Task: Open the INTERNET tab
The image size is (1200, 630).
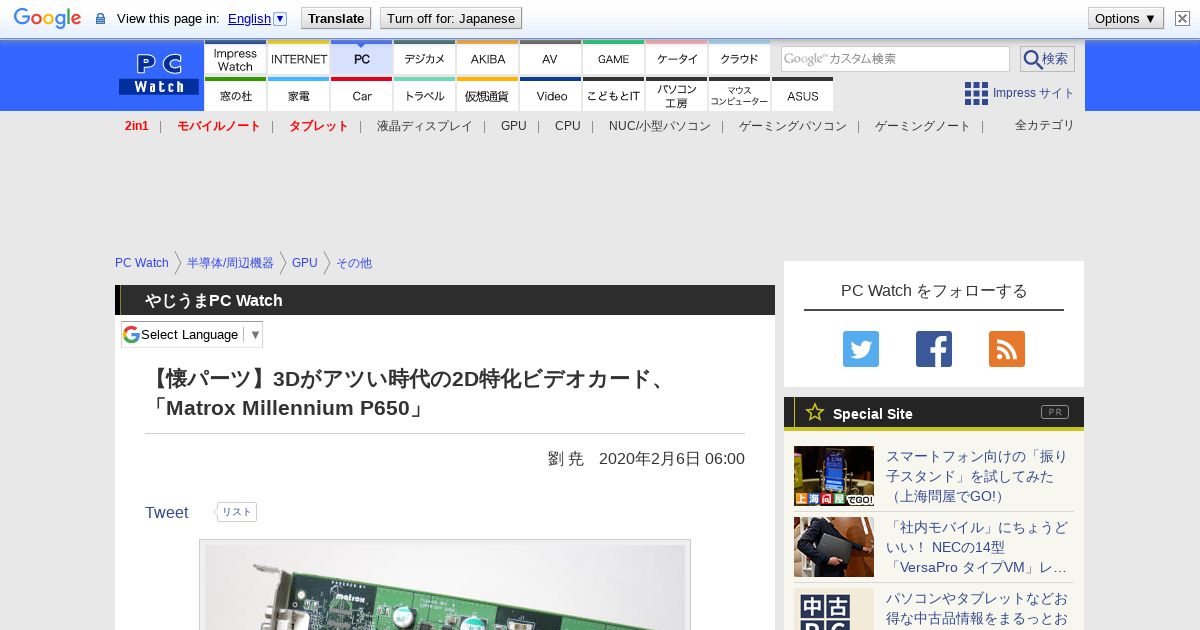Action: (x=299, y=58)
